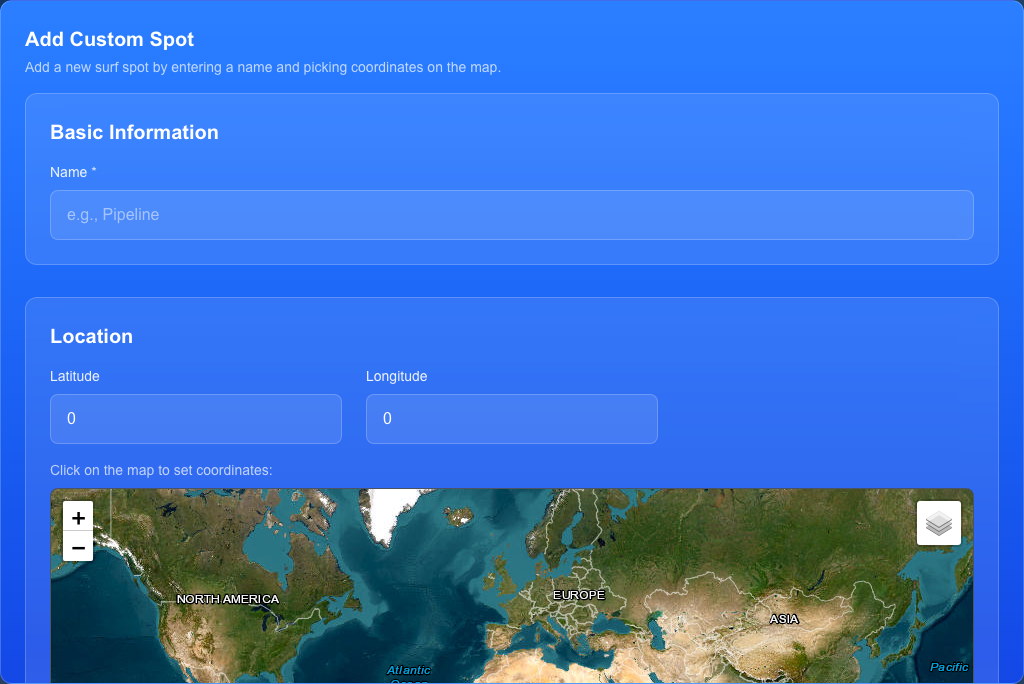Click the white layers button over the satellite map
1024x684 pixels.
pos(938,522)
